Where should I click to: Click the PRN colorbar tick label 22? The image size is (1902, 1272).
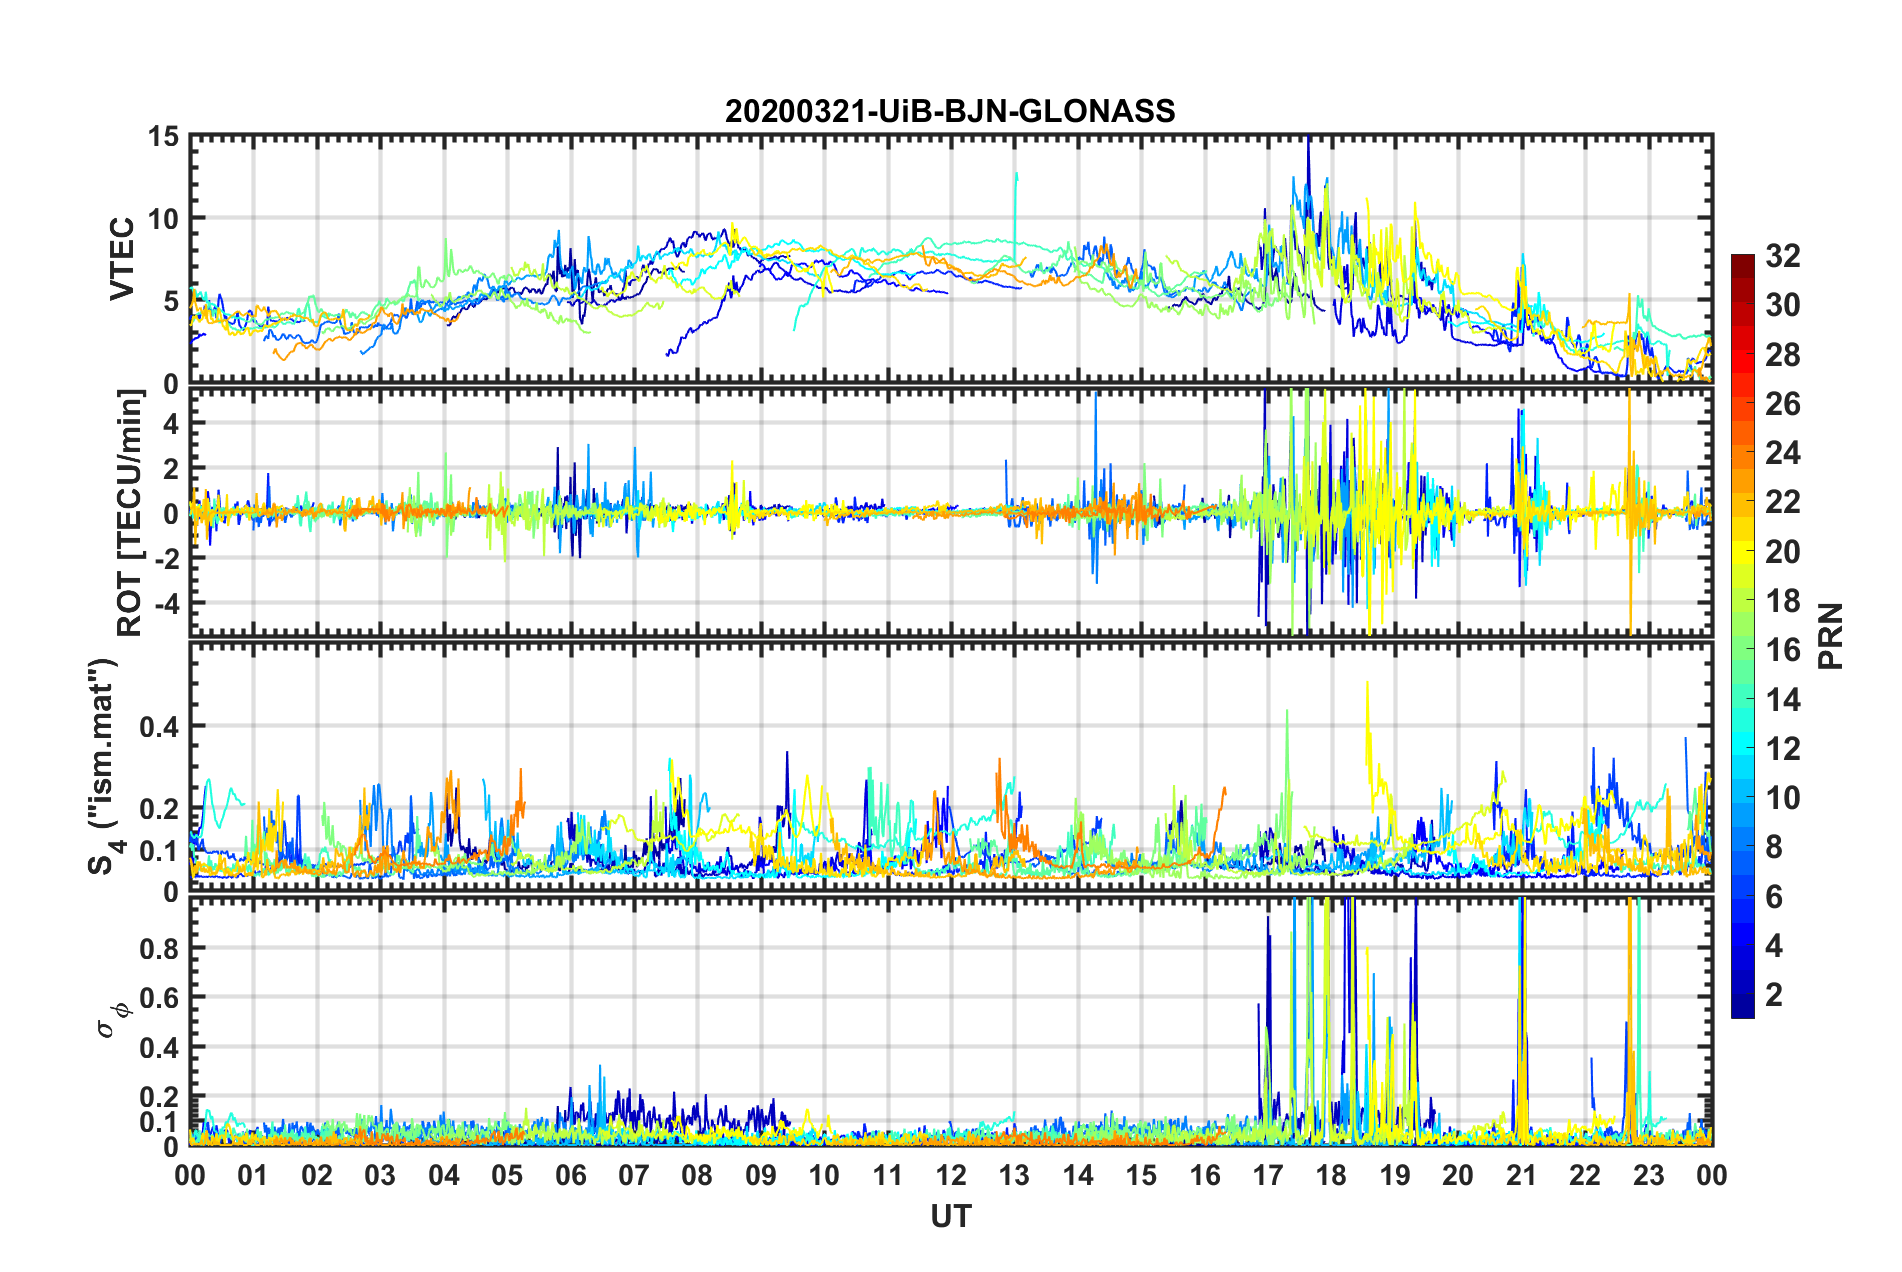tap(1782, 502)
